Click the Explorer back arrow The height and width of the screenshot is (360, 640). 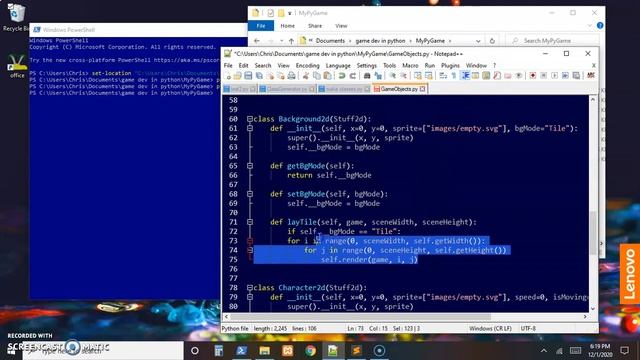click(x=256, y=41)
